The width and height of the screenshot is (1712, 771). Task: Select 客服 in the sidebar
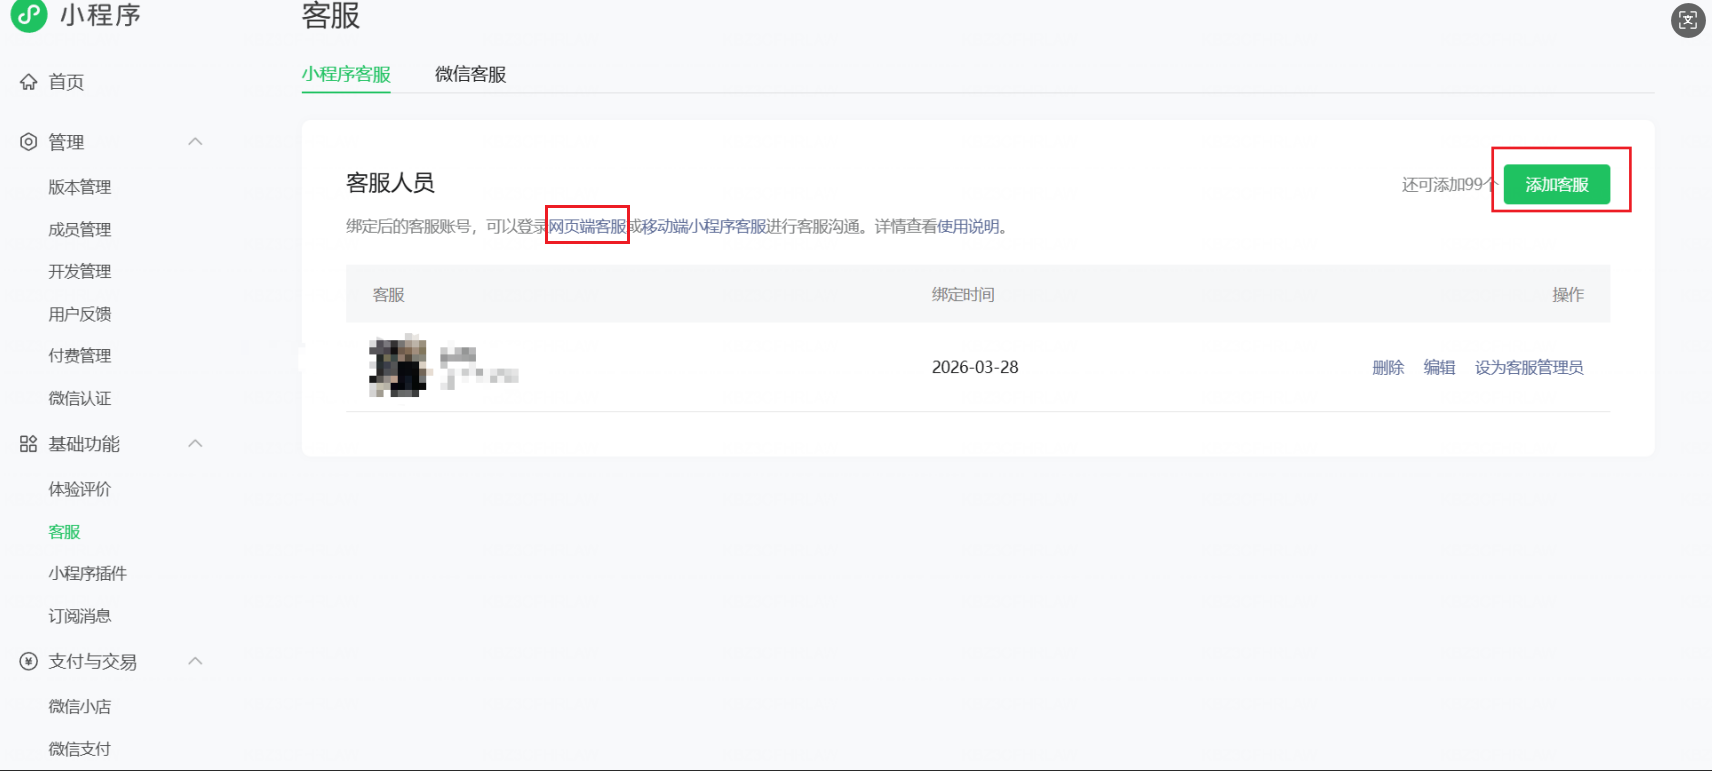64,532
